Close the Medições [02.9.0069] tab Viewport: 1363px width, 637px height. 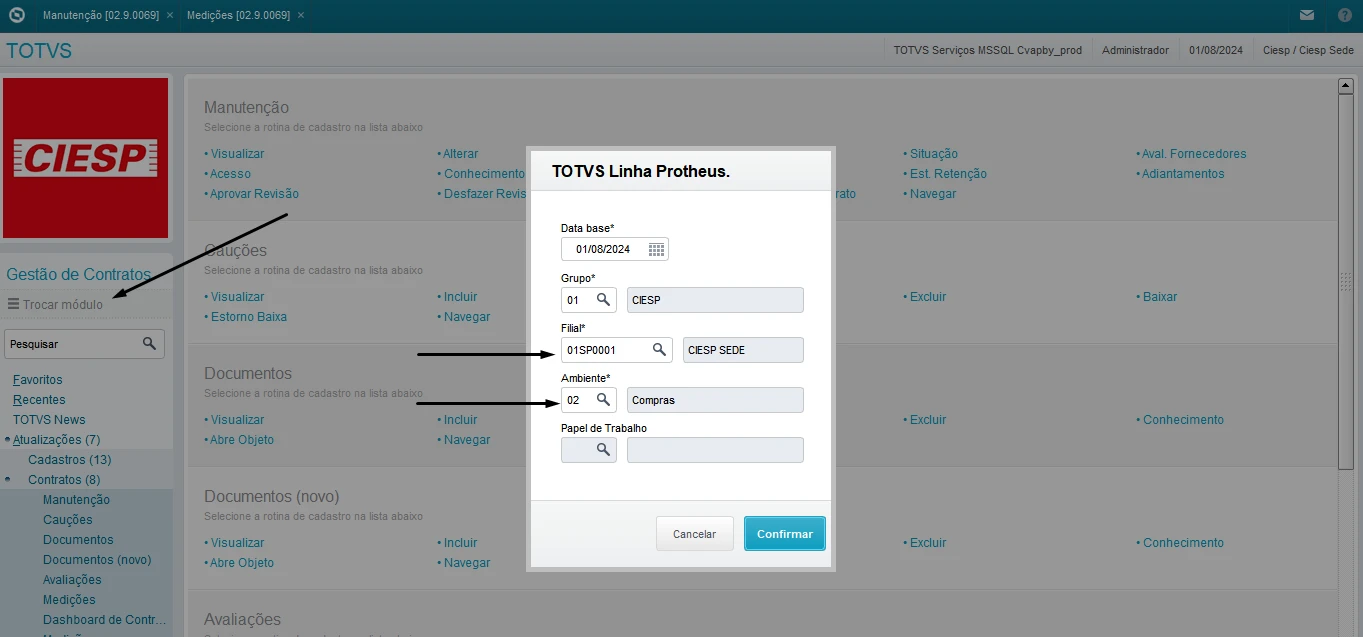301,15
